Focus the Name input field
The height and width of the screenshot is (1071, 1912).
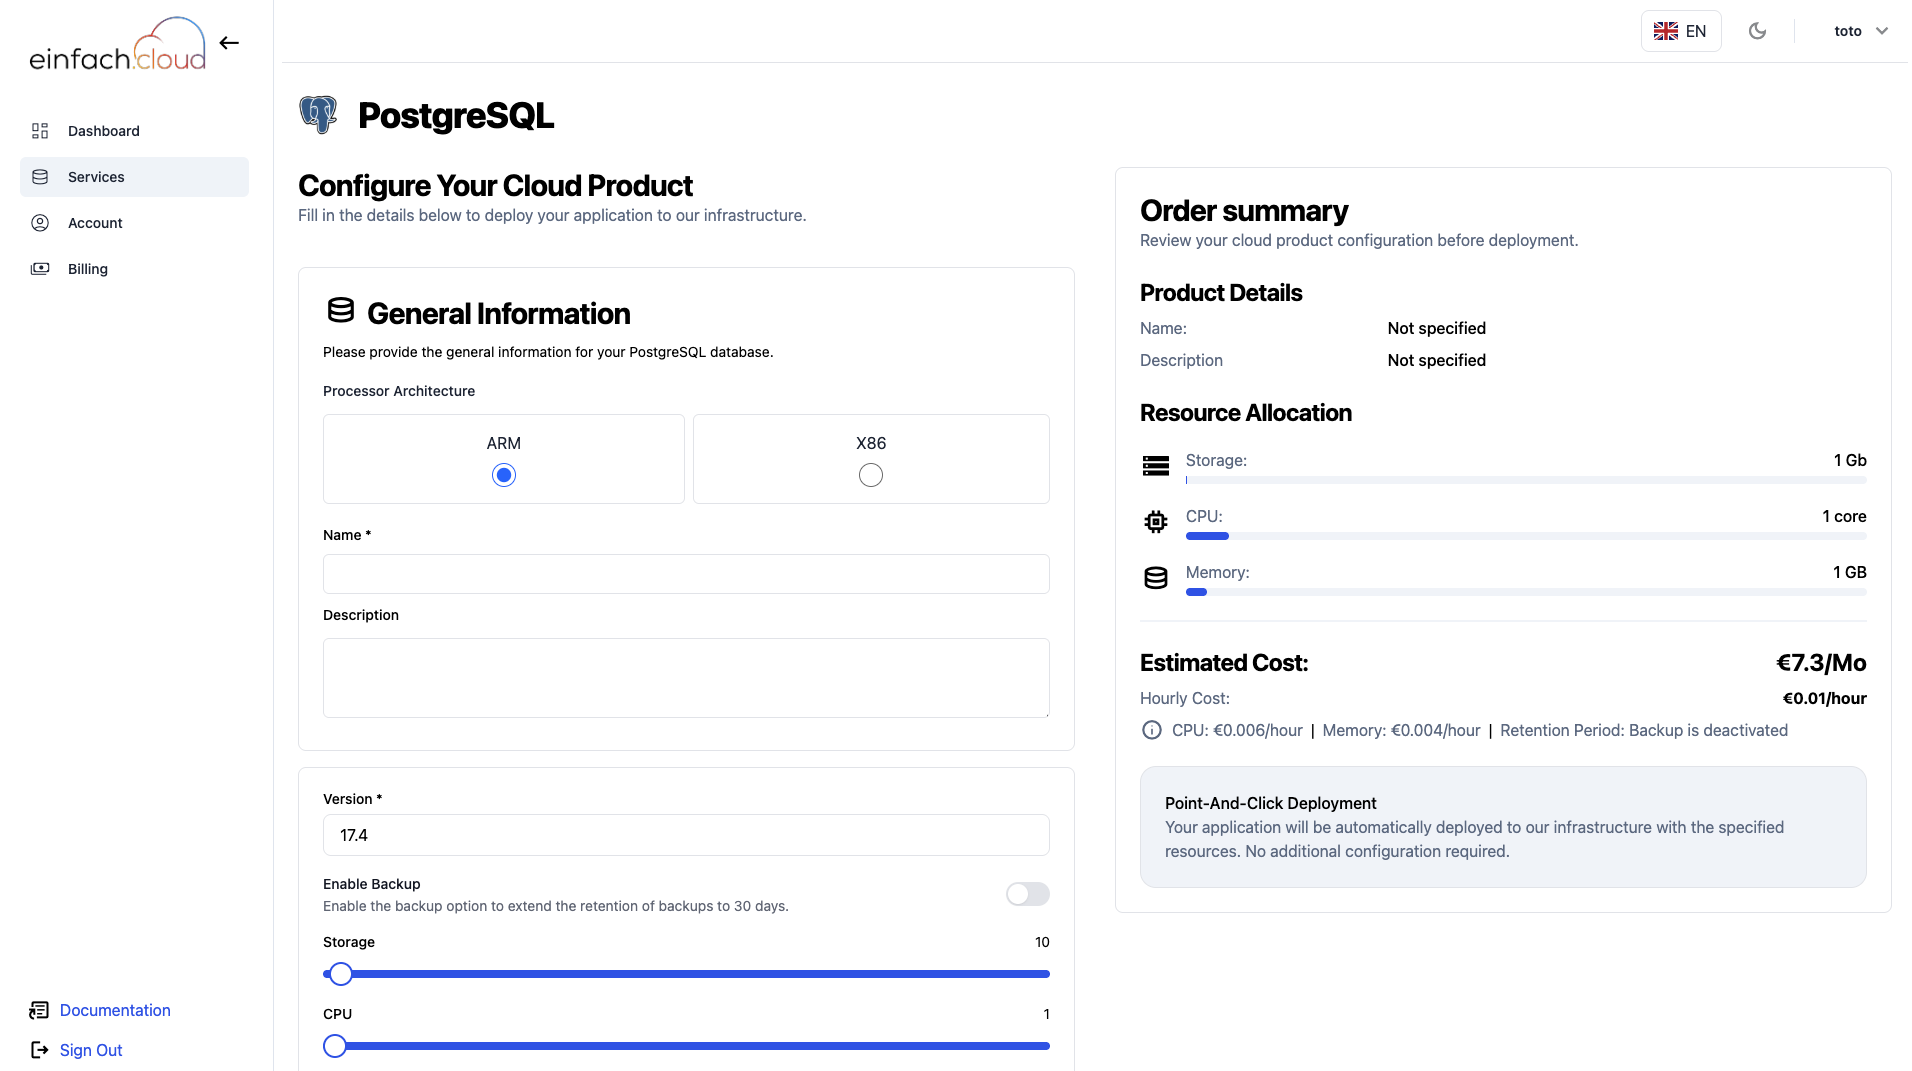coord(686,574)
